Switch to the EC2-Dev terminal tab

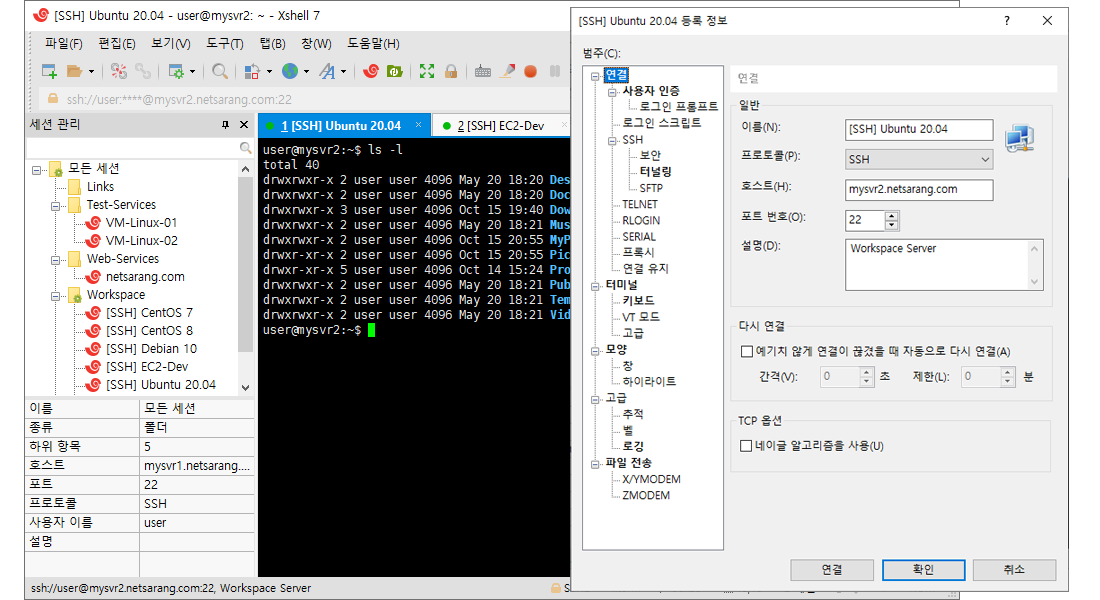[501, 126]
